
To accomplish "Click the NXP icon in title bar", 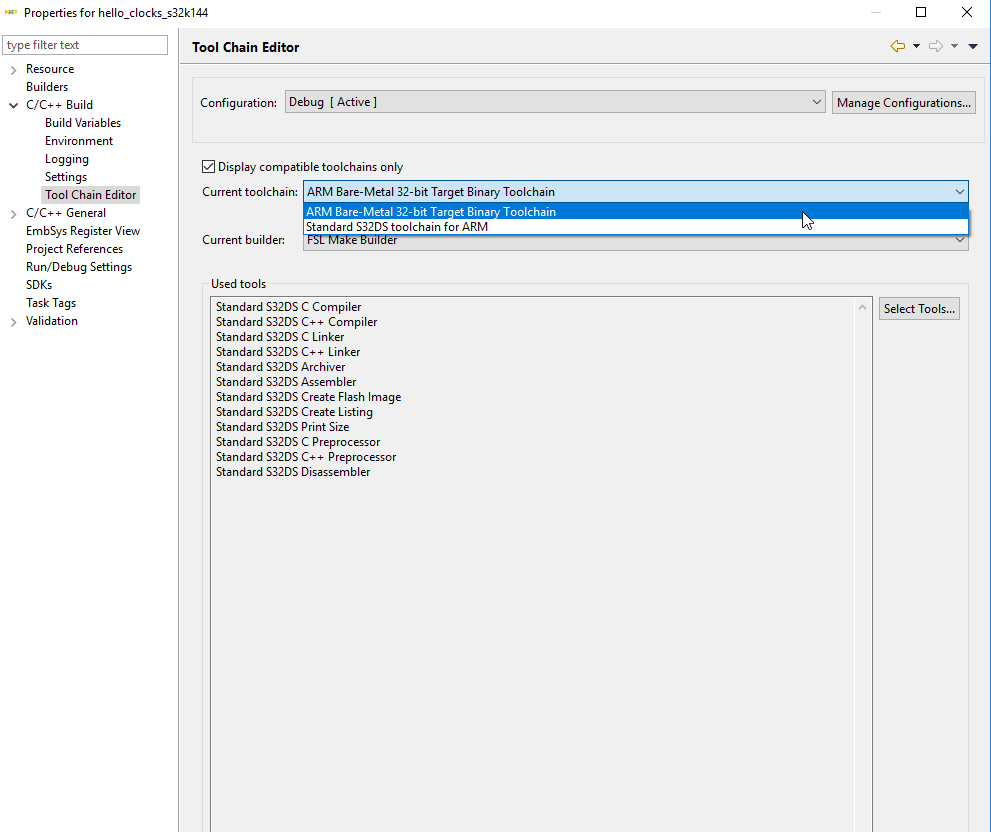I will [11, 13].
